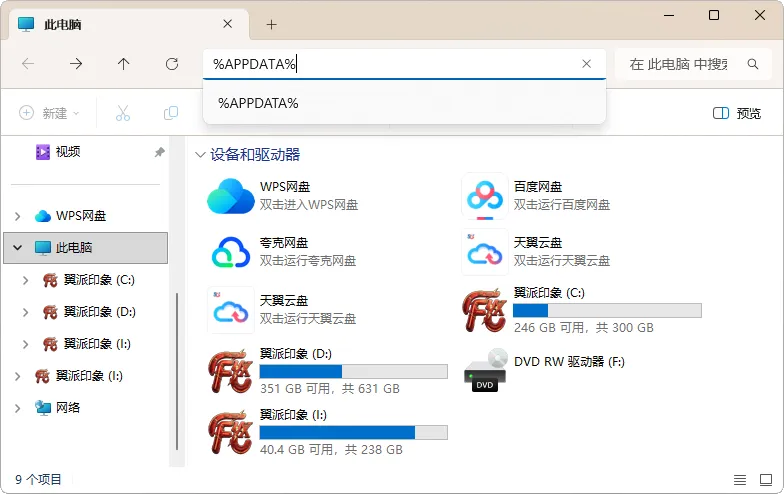Collapse the 设备和驱动器 group

(x=200, y=154)
